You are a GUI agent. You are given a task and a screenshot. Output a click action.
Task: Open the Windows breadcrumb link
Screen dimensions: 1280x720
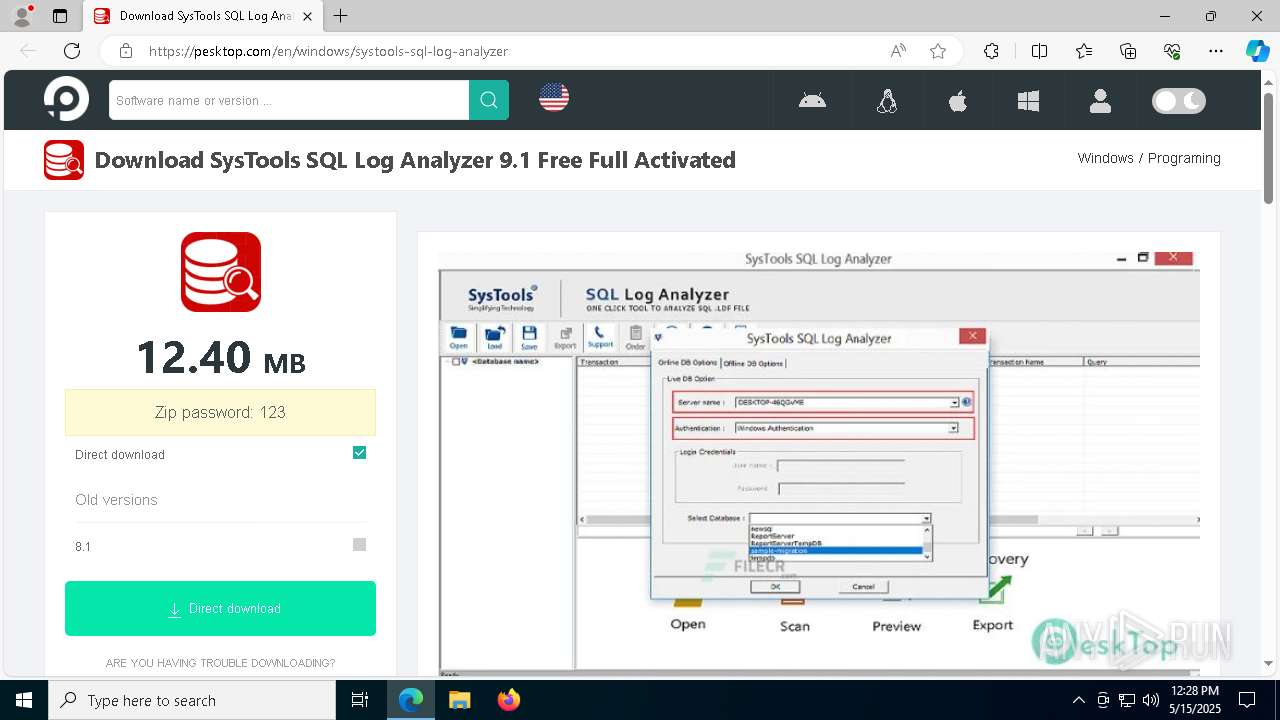[x=1105, y=158]
